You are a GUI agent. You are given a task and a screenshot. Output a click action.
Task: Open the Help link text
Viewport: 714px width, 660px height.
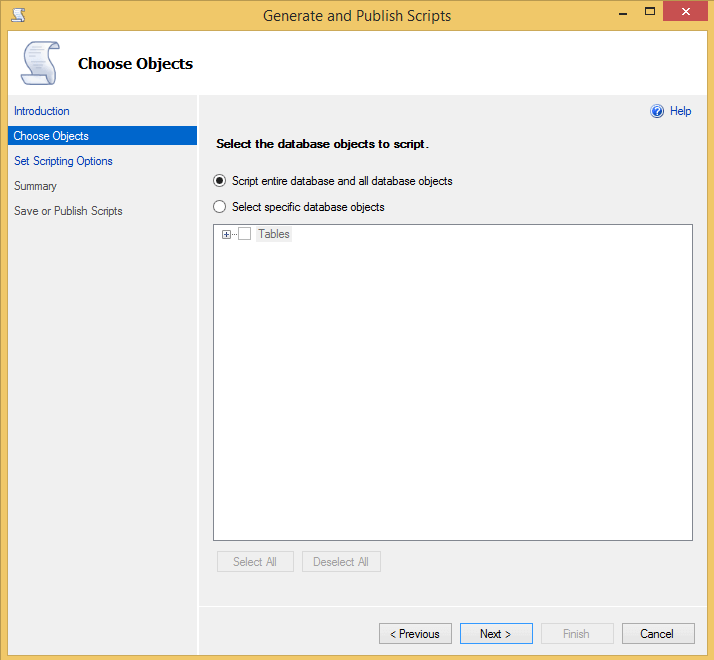click(680, 112)
